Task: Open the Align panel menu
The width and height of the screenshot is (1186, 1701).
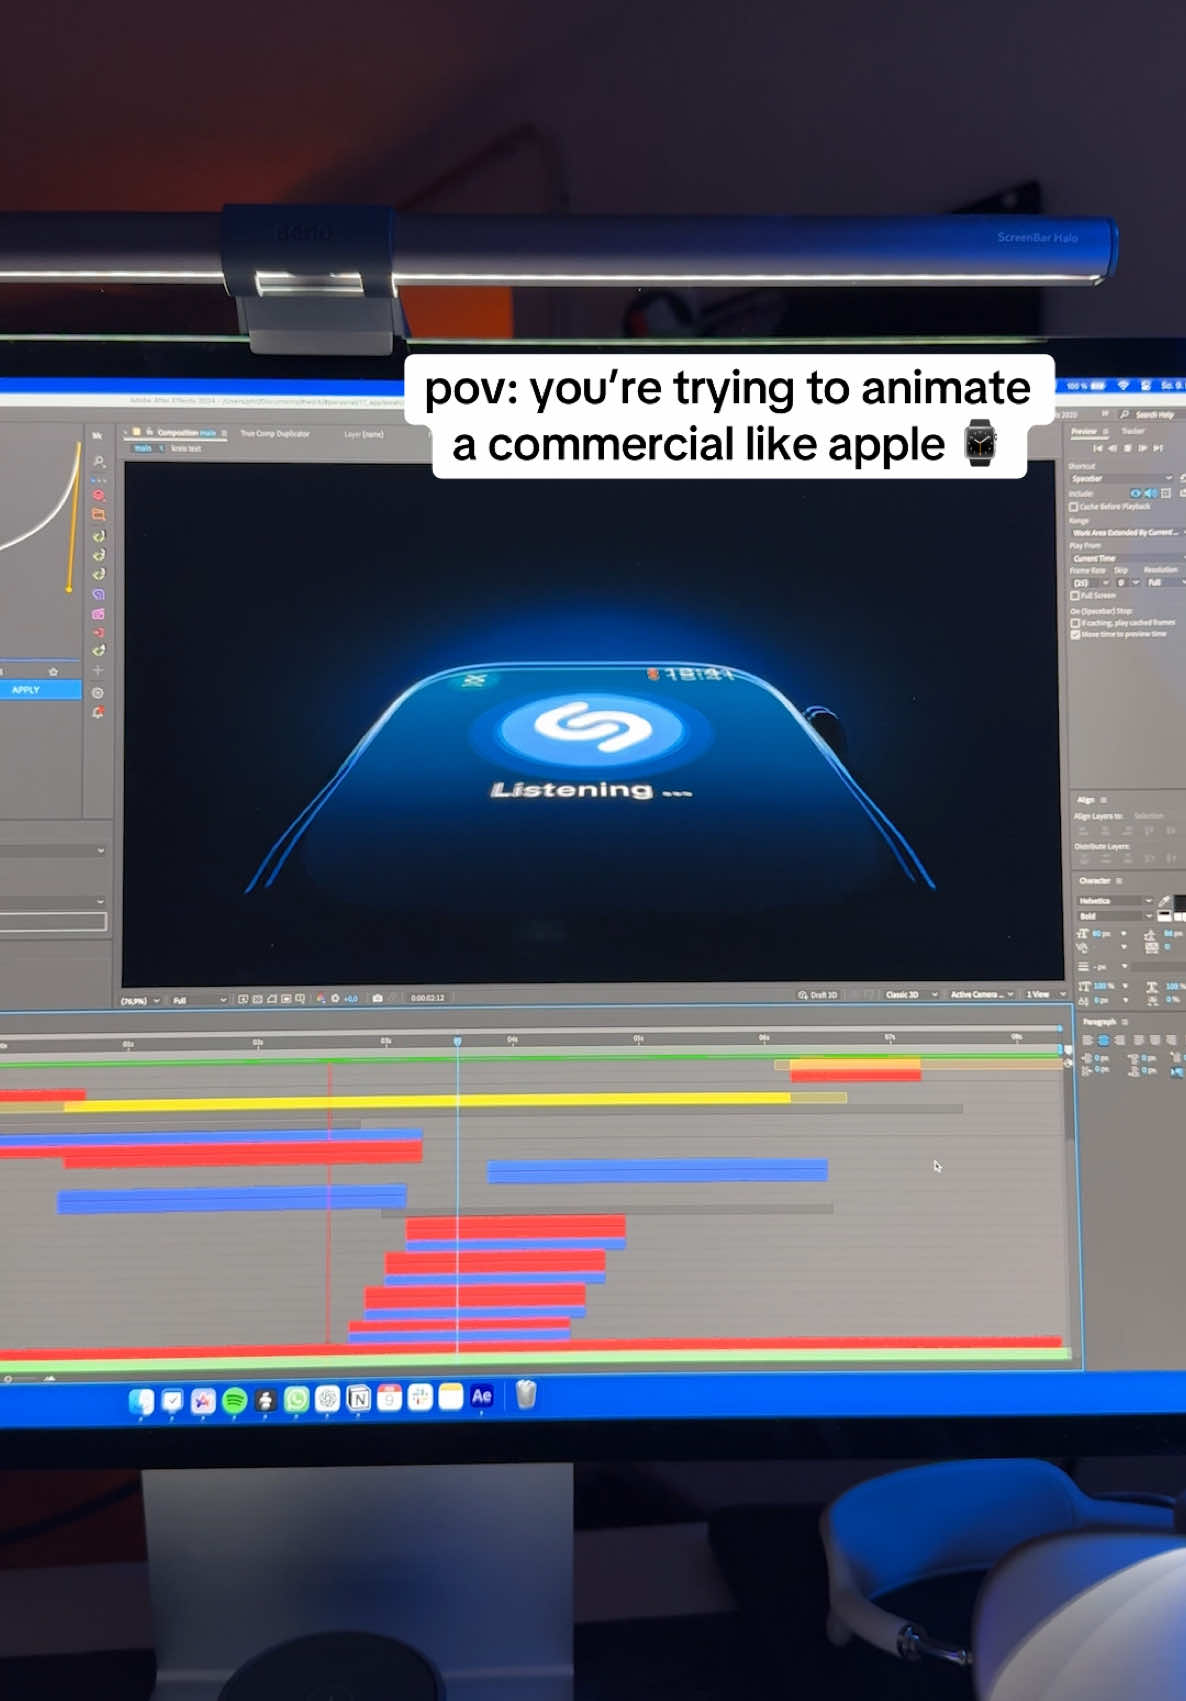Action: 1104,800
